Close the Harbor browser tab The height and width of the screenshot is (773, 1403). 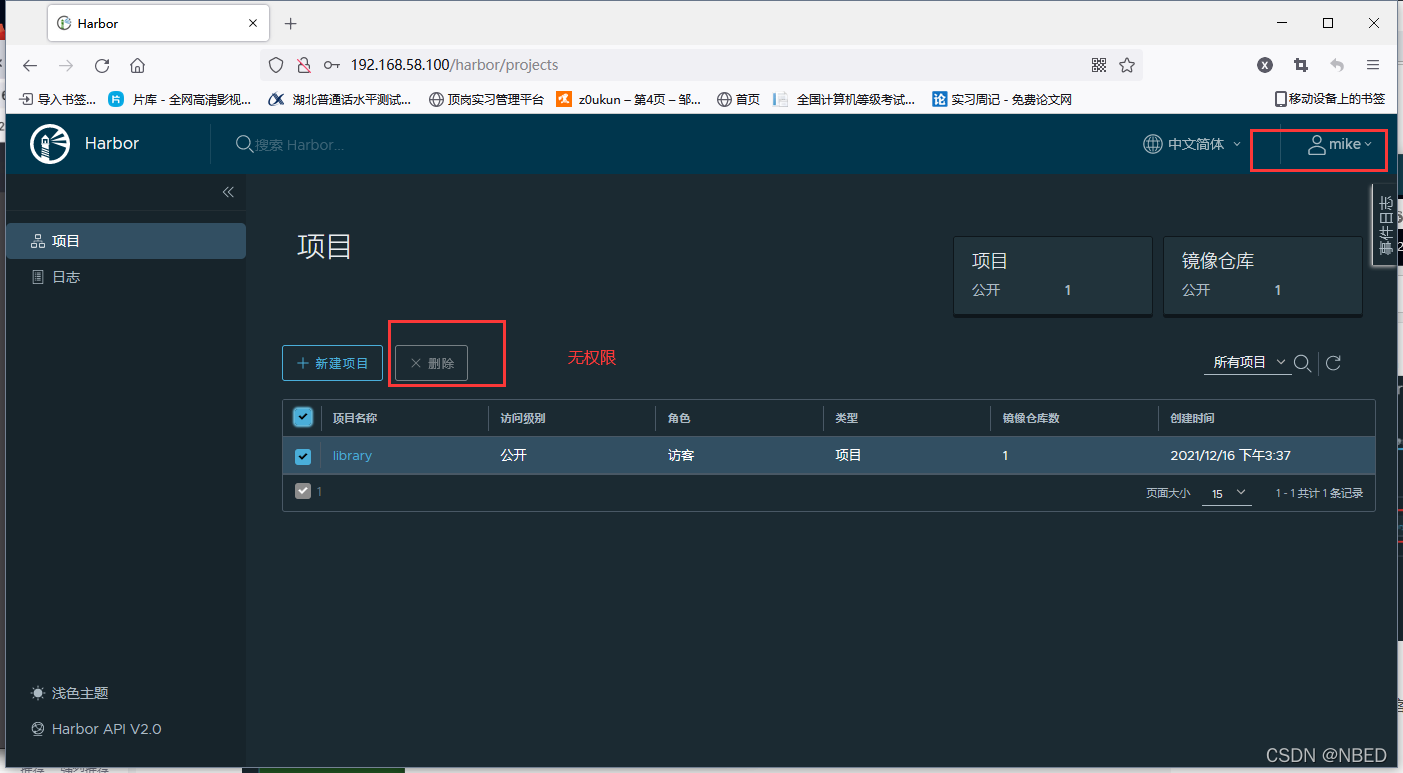pos(254,23)
